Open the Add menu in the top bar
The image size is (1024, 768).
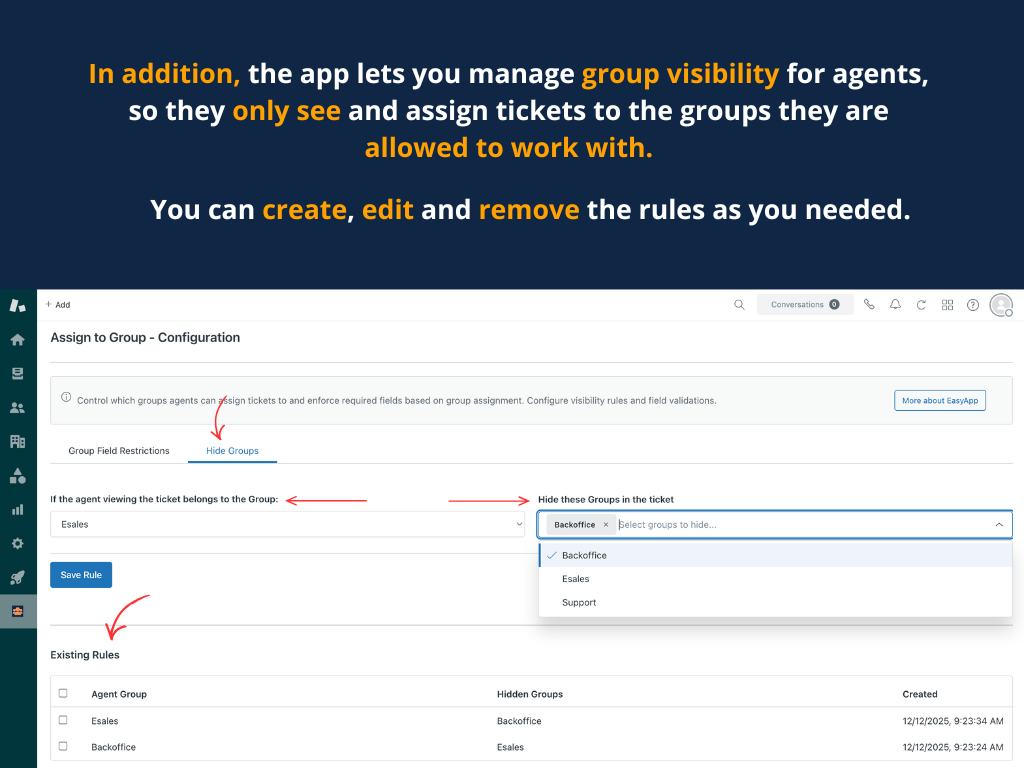pos(57,304)
